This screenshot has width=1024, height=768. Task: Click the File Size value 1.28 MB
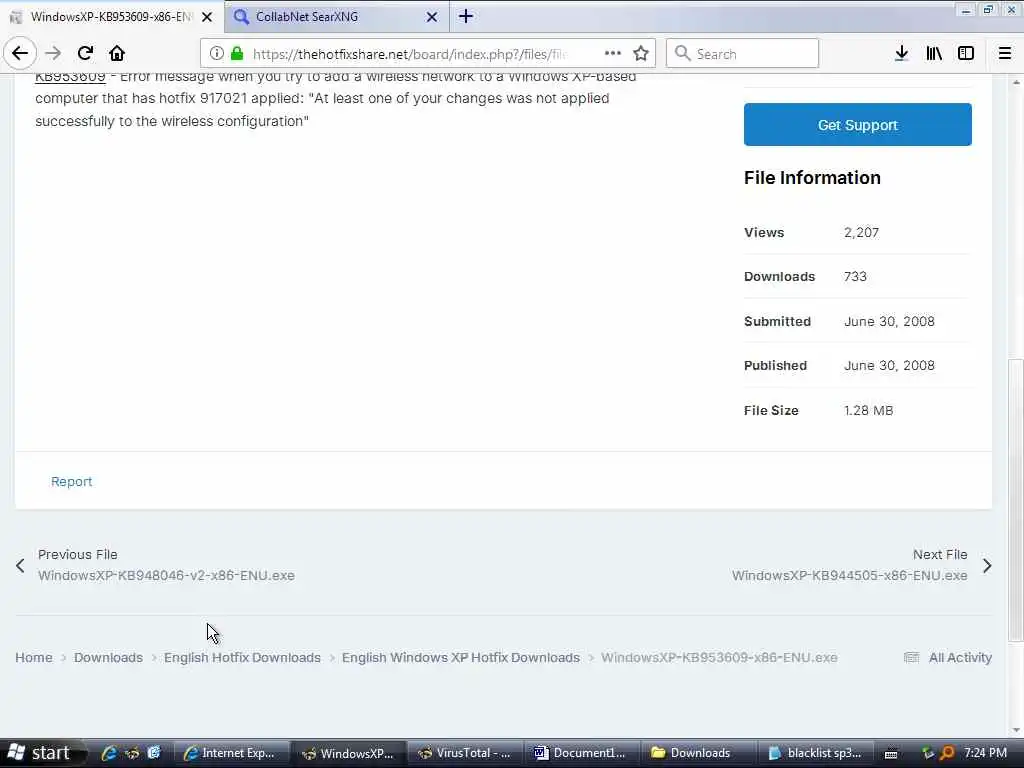coord(869,410)
